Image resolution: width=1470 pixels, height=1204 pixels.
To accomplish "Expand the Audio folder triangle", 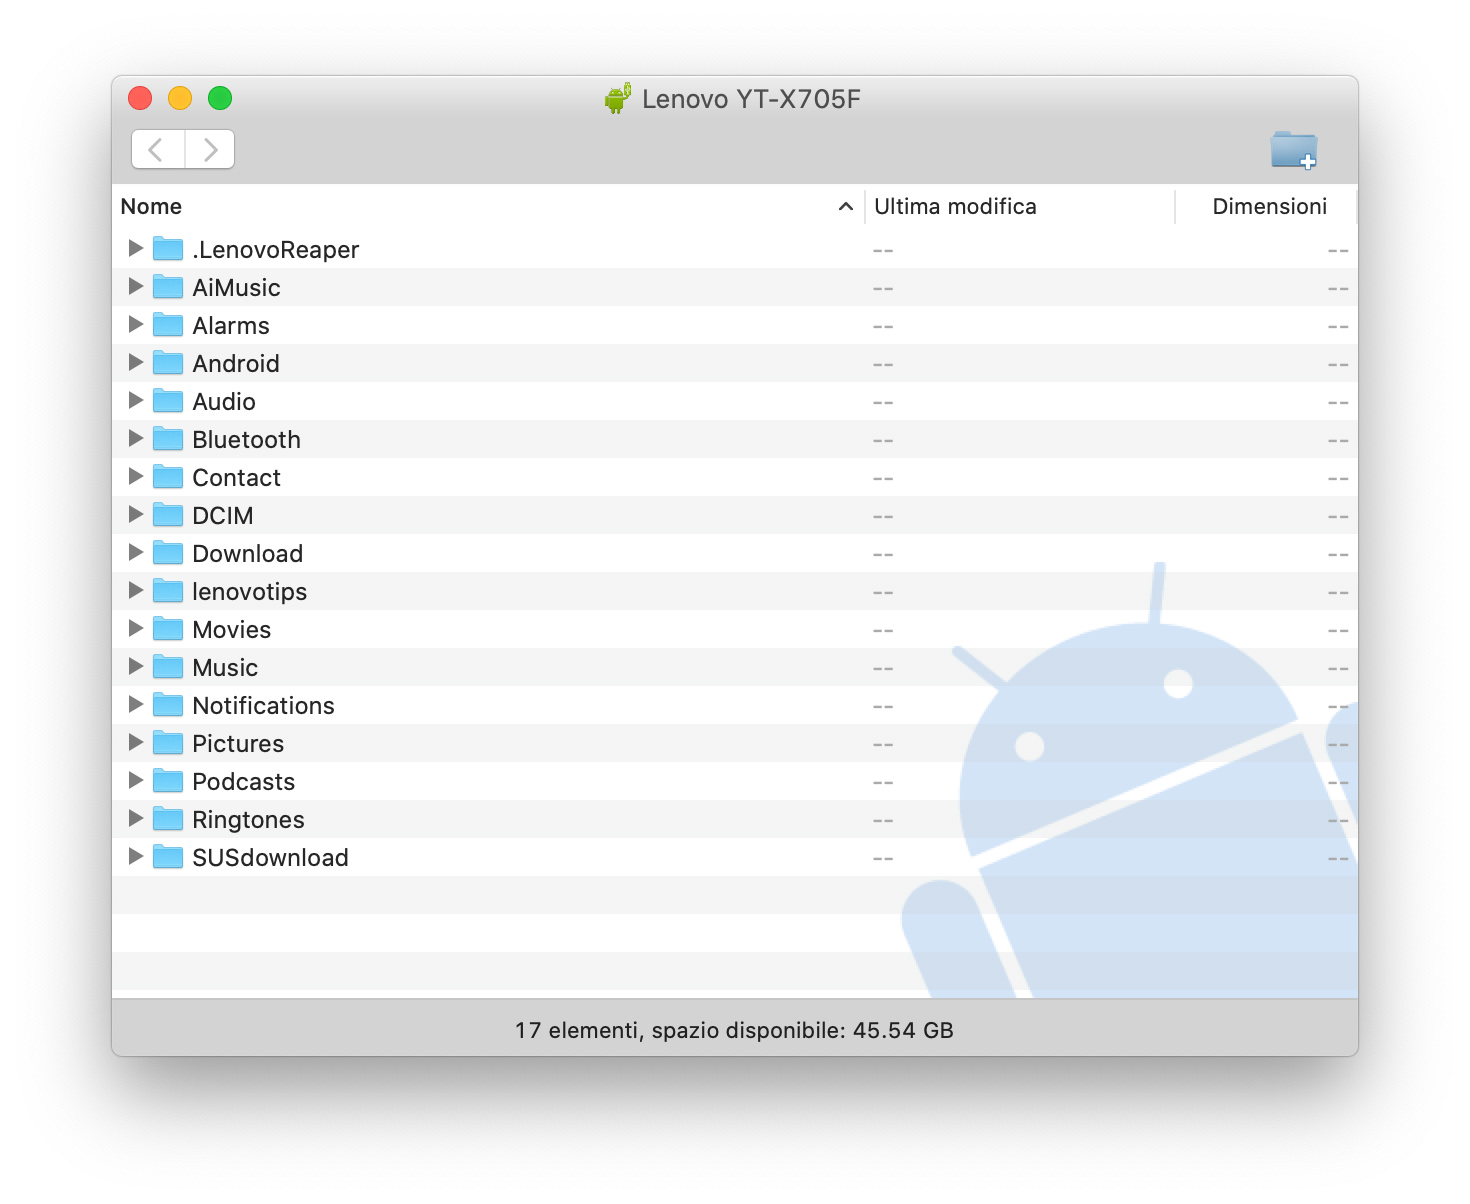I will [x=136, y=400].
